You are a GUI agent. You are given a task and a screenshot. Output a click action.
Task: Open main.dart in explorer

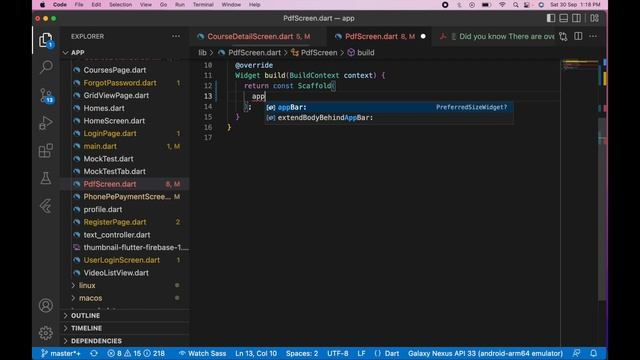(x=124, y=146)
